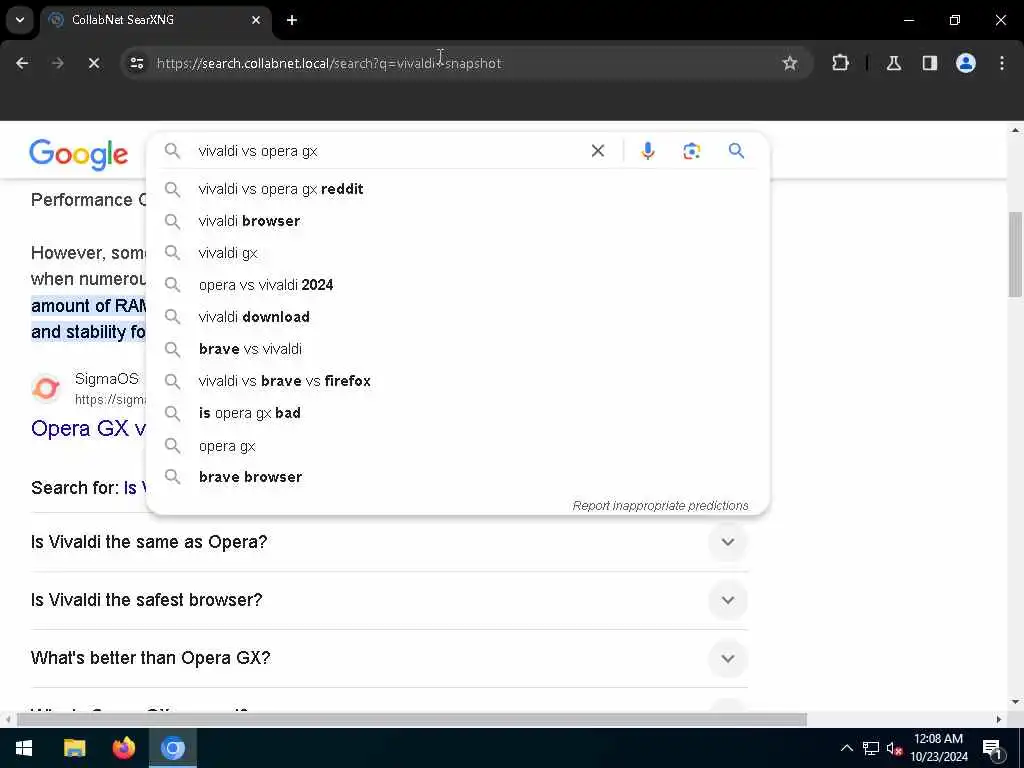Start voice search with the microphone icon

pos(647,151)
